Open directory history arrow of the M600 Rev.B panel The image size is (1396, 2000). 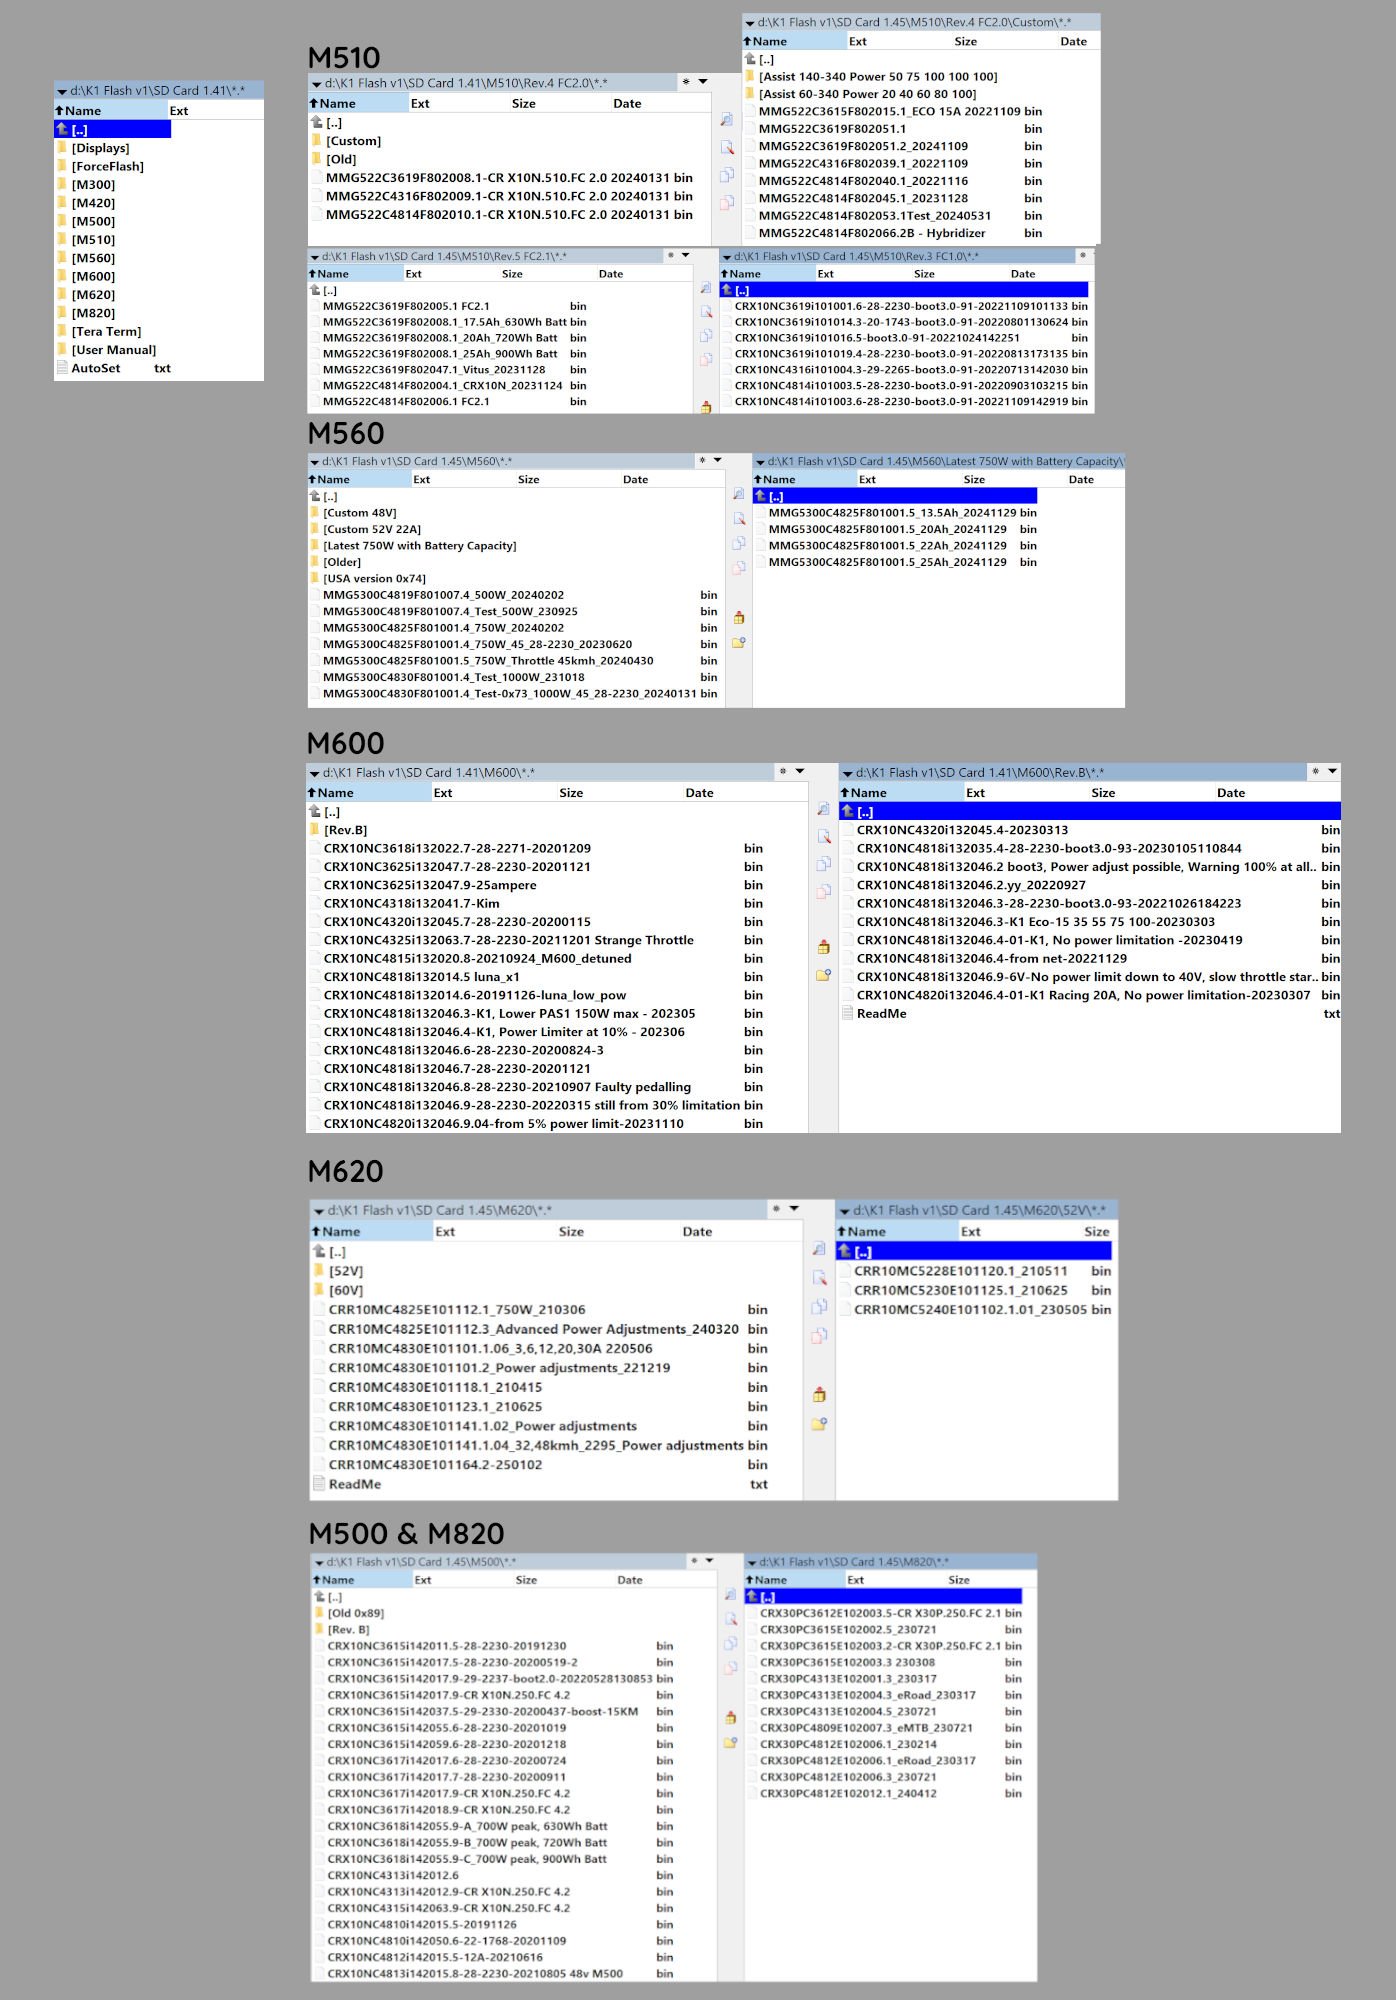tap(1332, 771)
